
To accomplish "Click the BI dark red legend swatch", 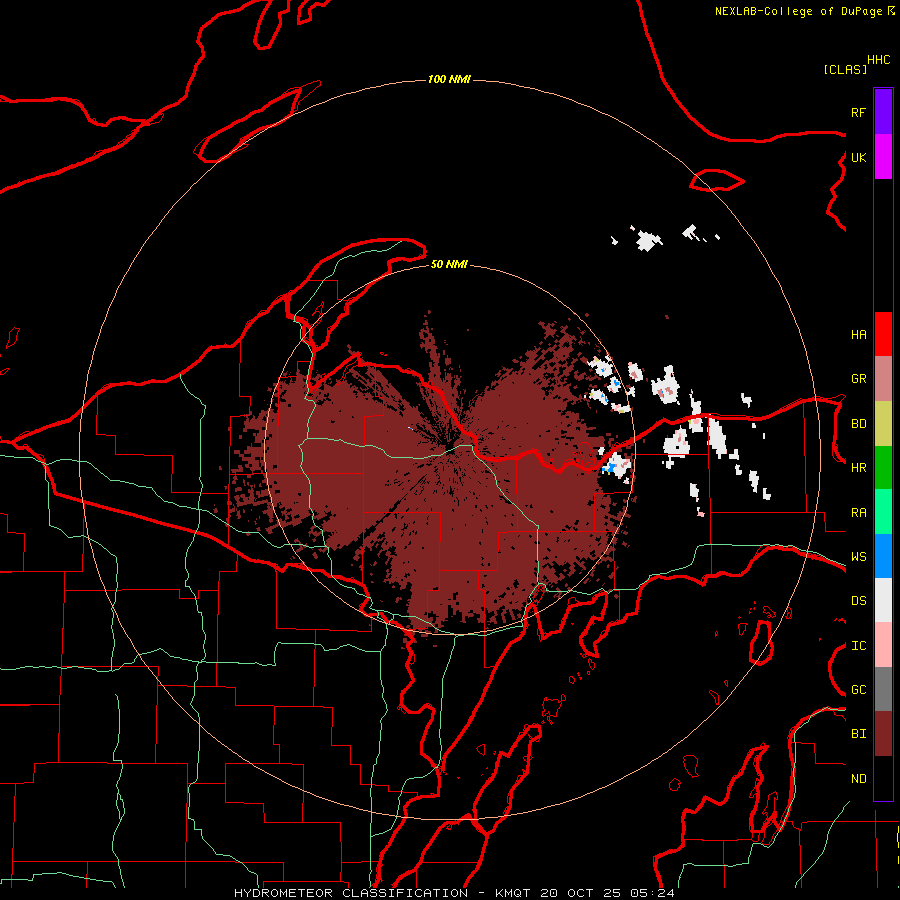I will pyautogui.click(x=883, y=734).
